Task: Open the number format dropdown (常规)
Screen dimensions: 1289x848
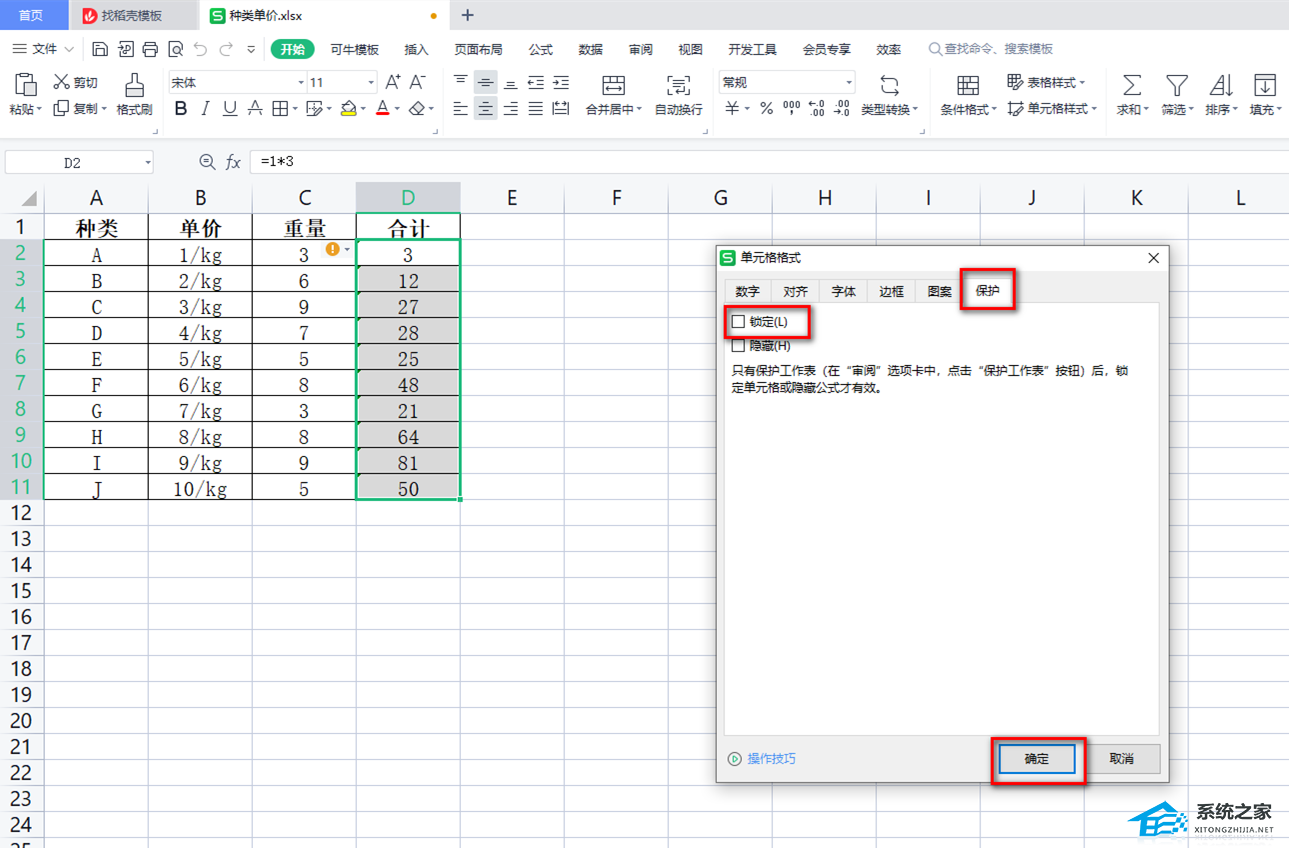Action: (849, 83)
